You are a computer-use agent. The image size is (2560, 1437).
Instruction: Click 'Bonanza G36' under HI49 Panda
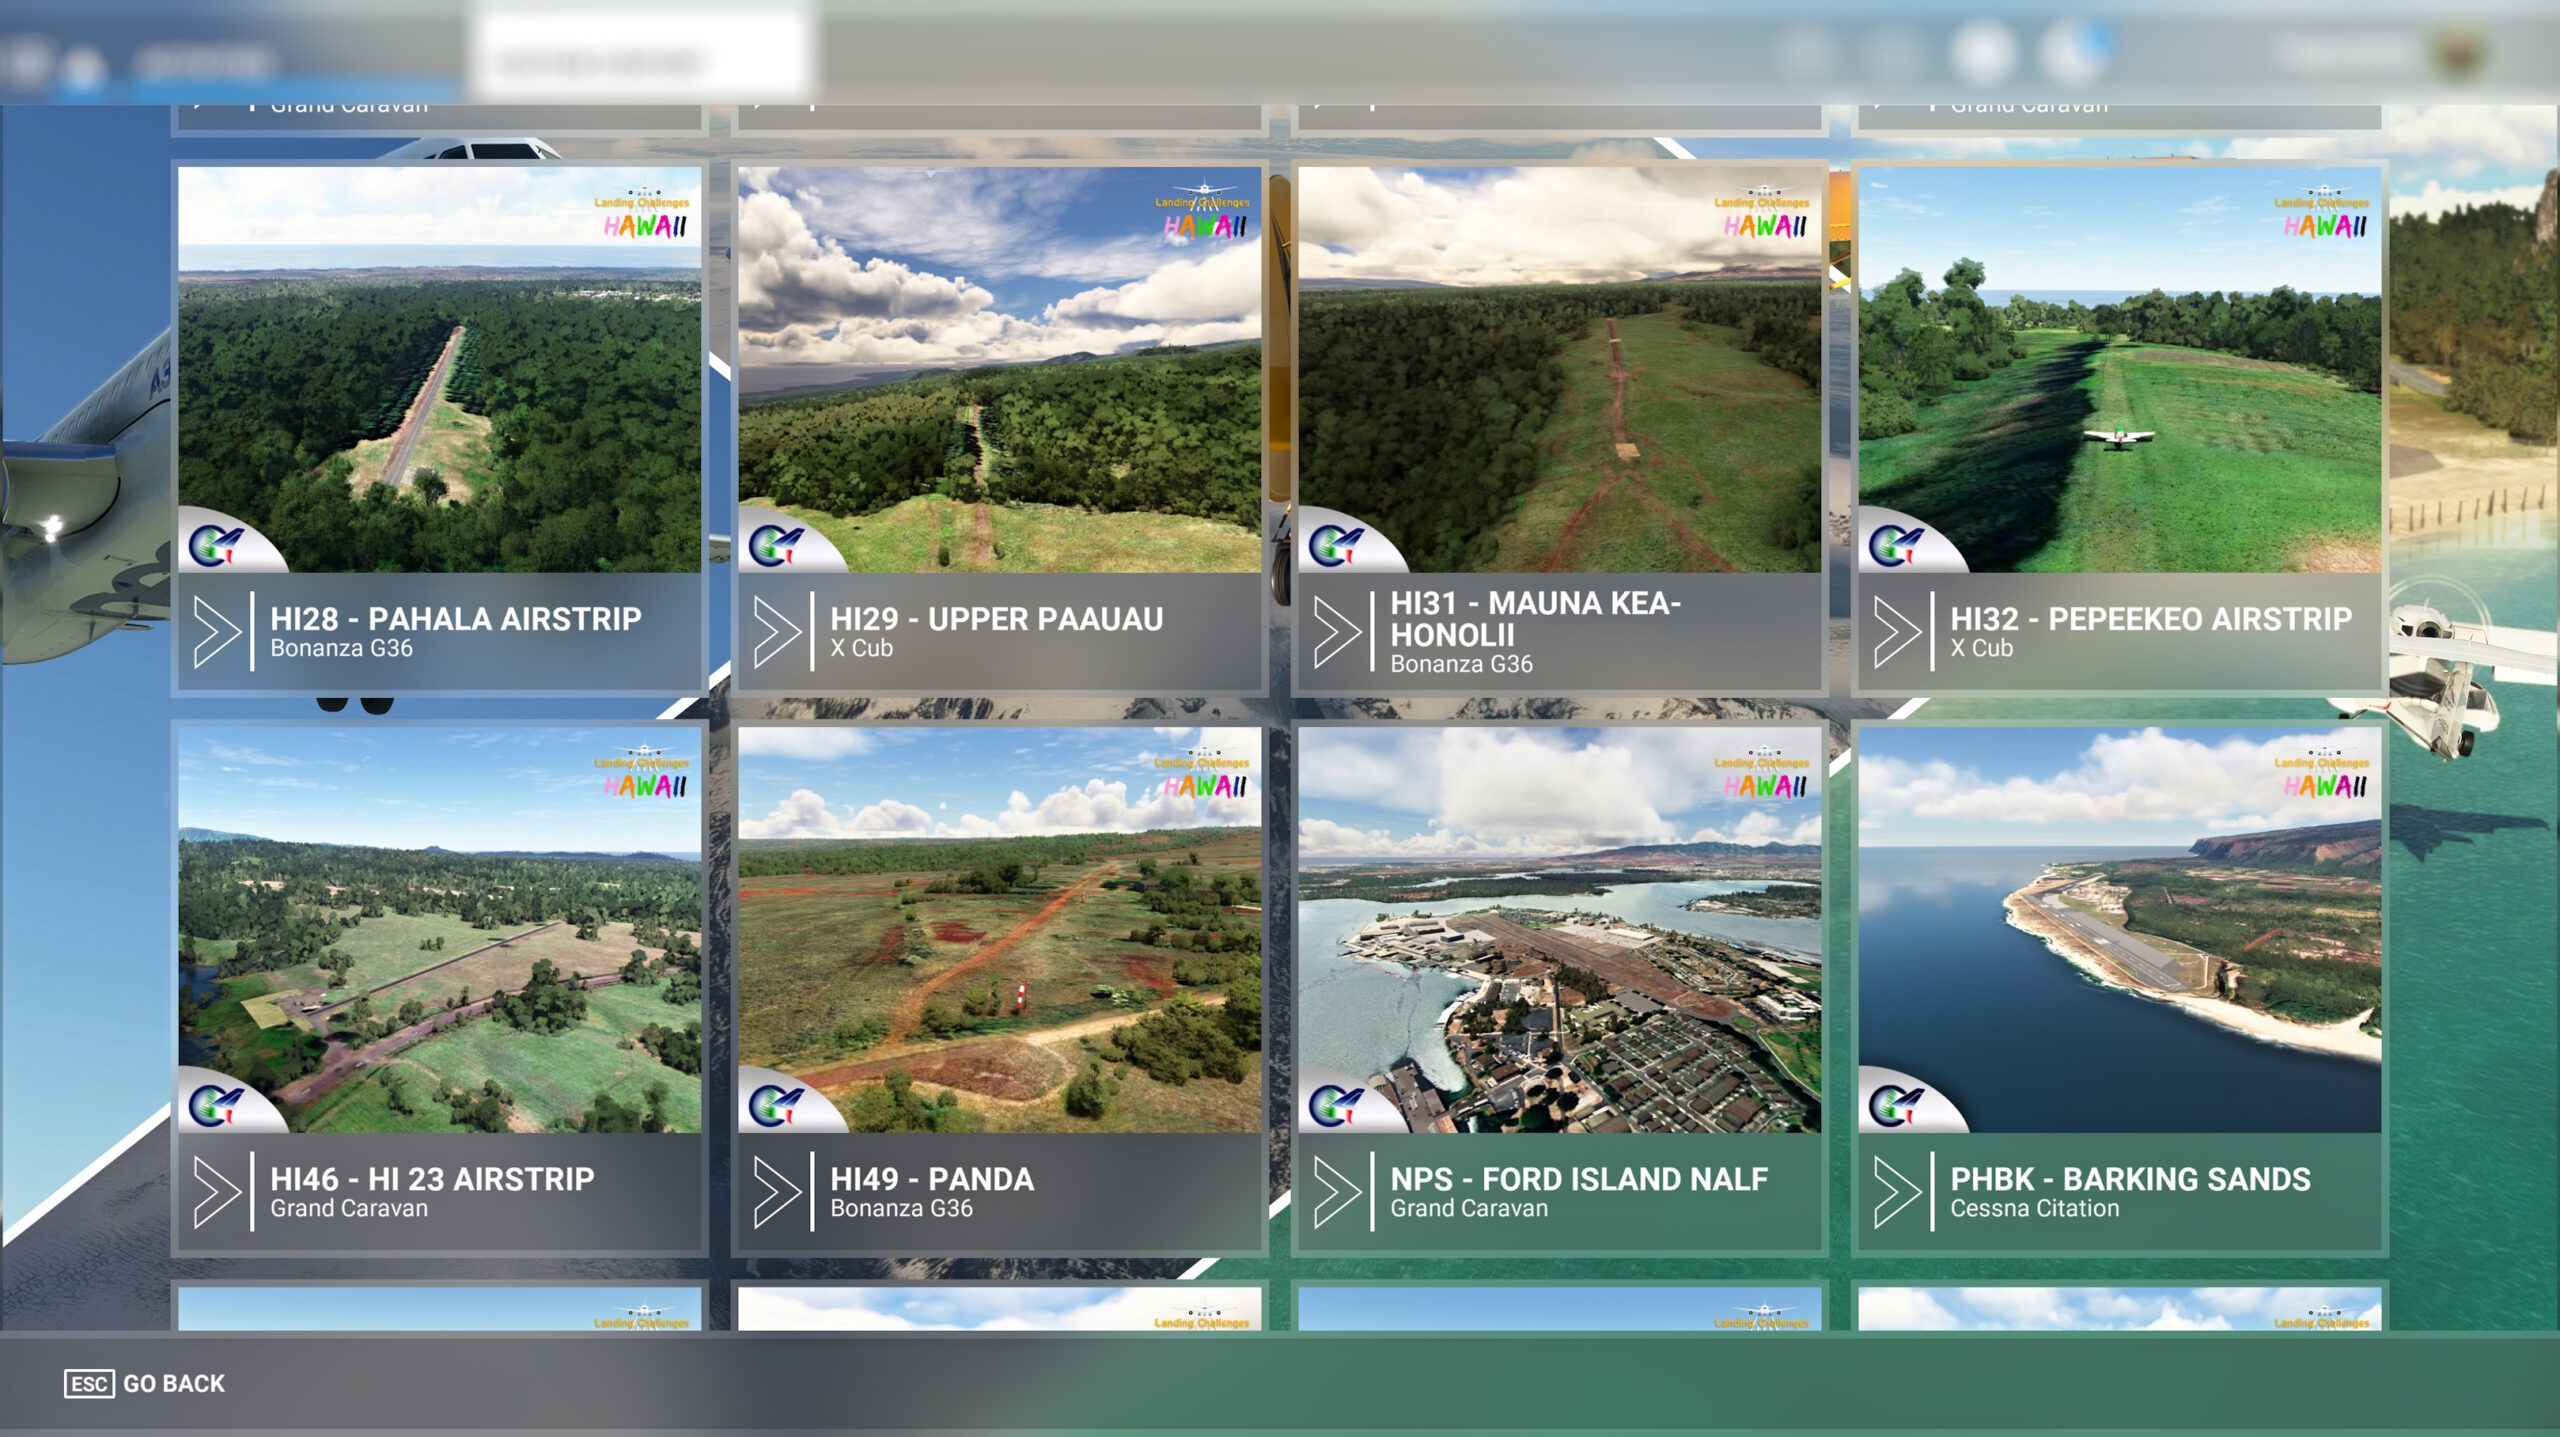click(901, 1208)
